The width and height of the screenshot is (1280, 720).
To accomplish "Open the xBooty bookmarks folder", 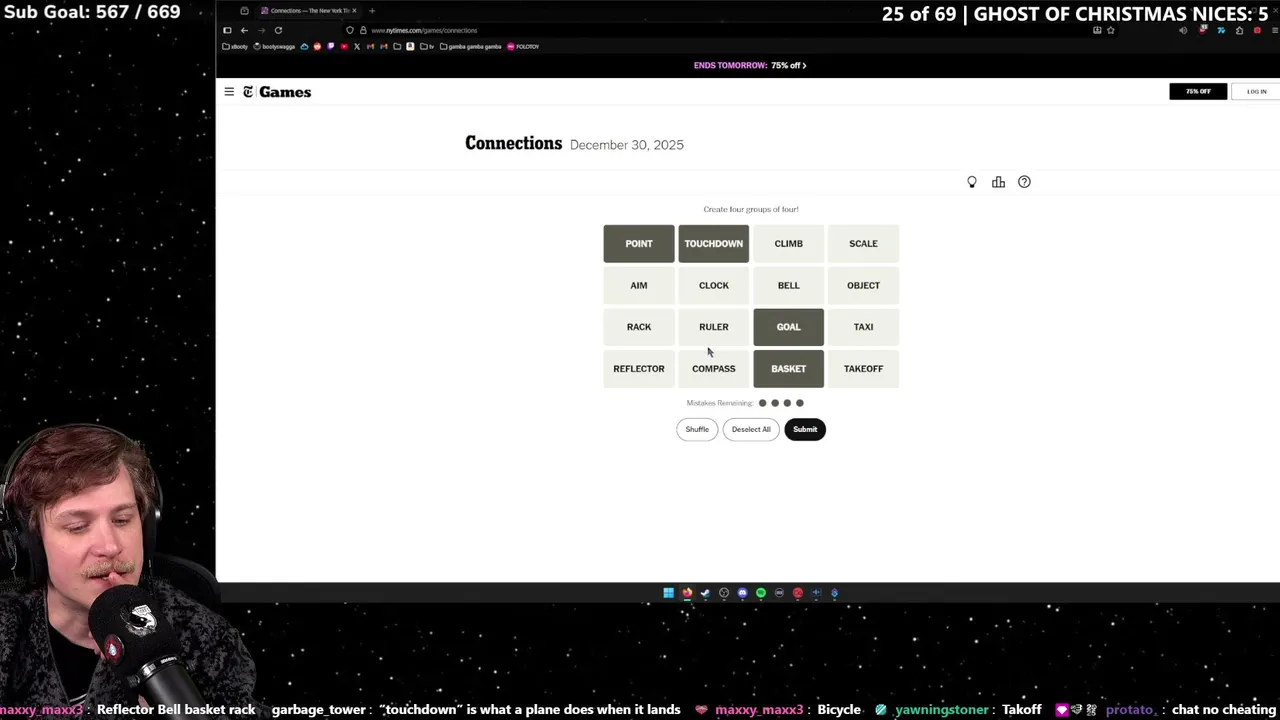I will point(235,46).
